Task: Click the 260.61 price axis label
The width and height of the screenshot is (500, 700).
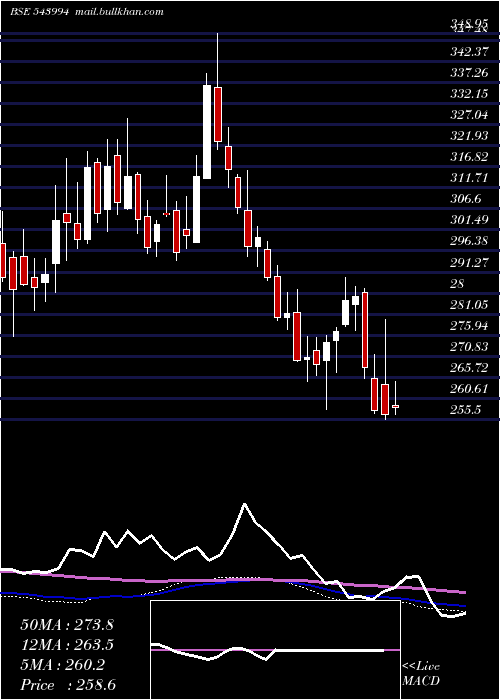Action: point(469,388)
